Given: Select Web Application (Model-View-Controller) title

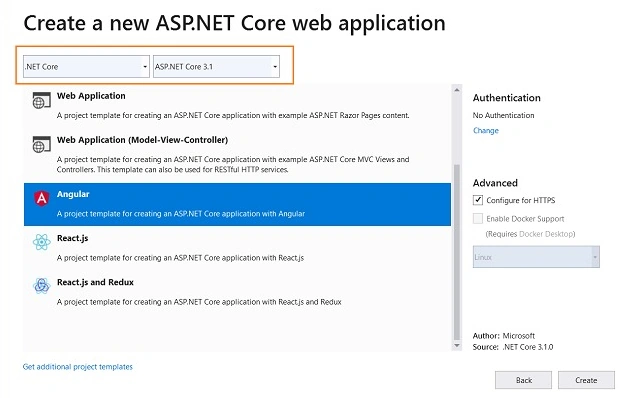Looking at the screenshot, I should pos(143,140).
